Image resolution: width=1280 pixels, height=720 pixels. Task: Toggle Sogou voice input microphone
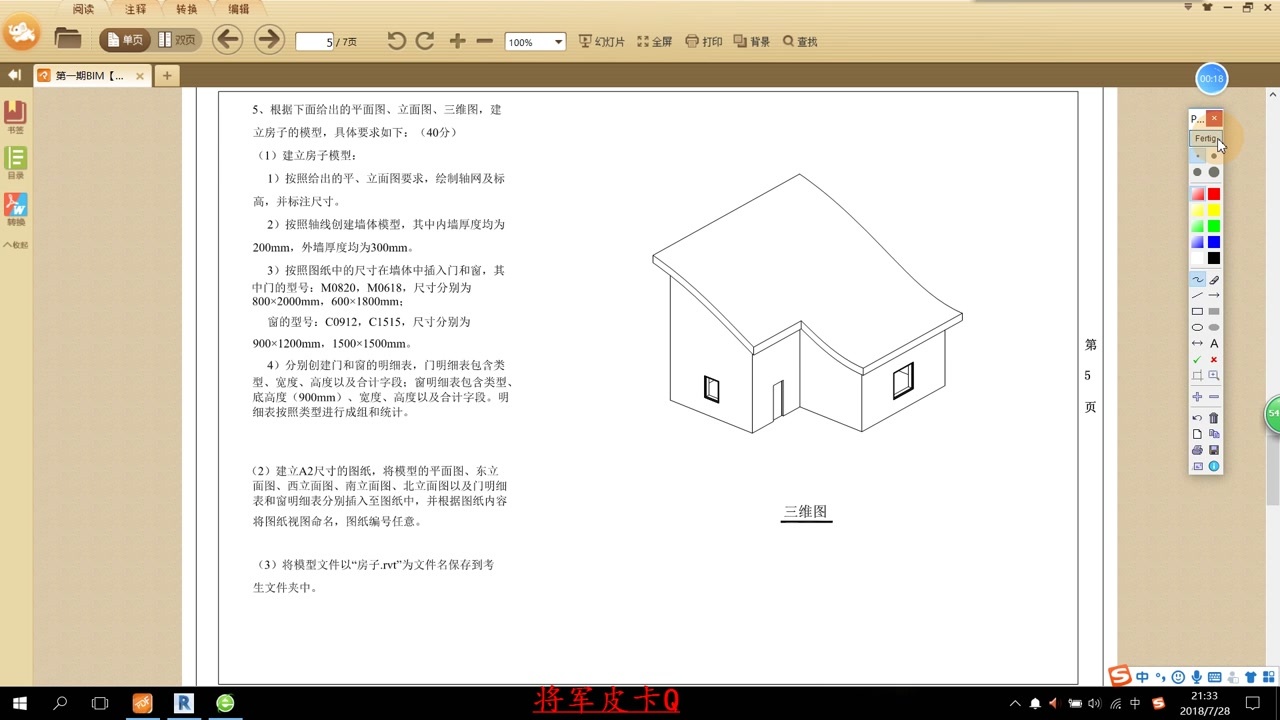pyautogui.click(x=1196, y=677)
